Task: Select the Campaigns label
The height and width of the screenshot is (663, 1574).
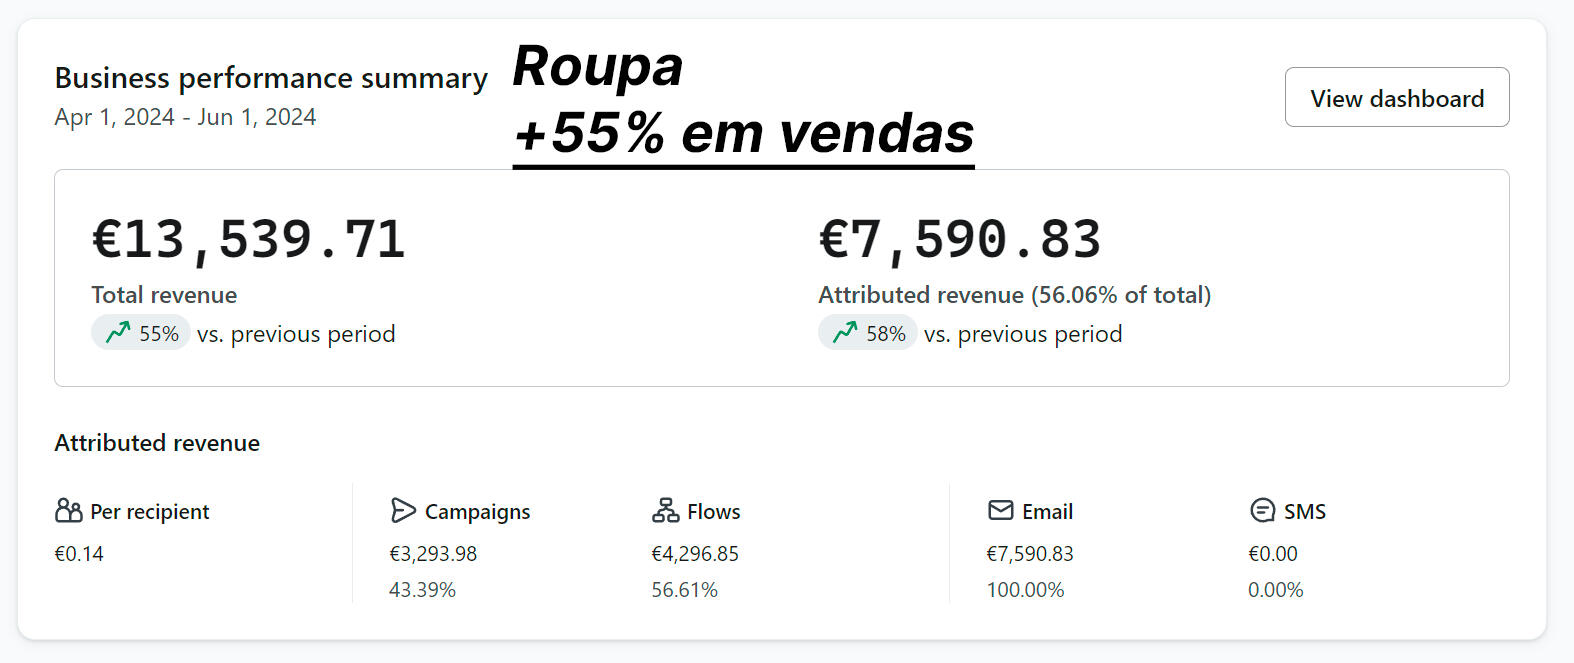Action: pyautogui.click(x=477, y=512)
